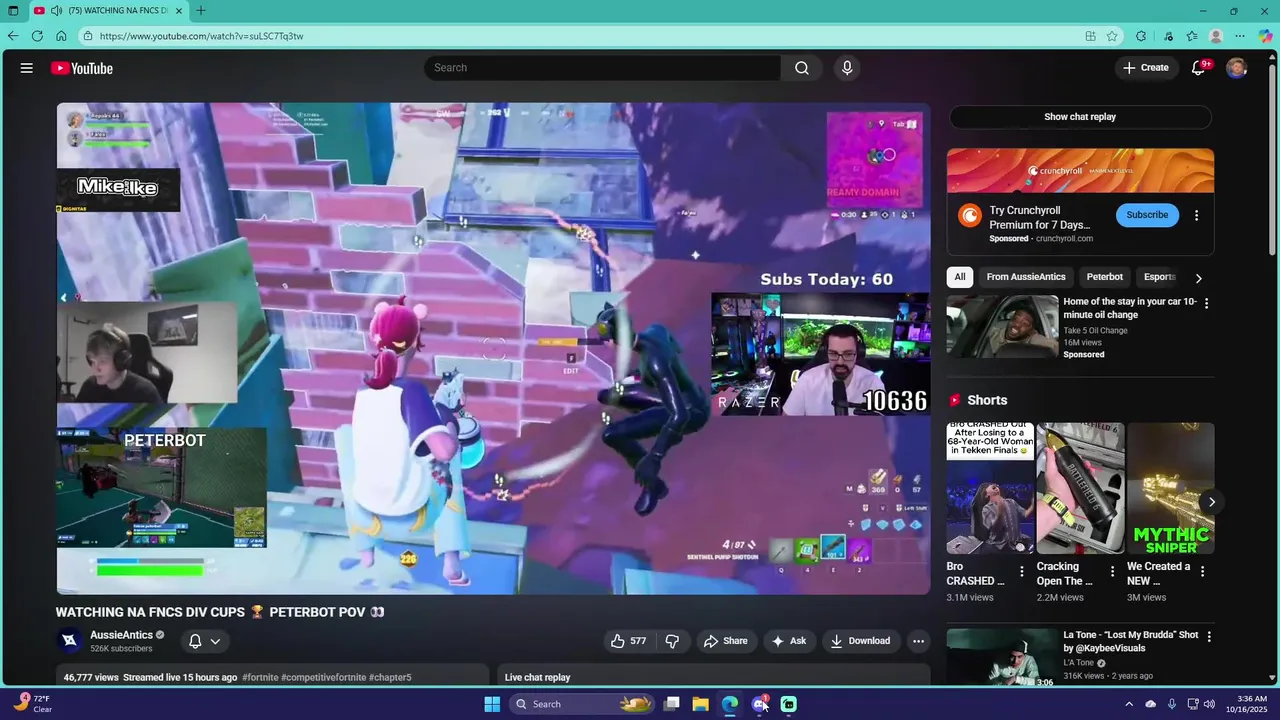Open the page's vertical scrollbar thumb

(x=1273, y=160)
